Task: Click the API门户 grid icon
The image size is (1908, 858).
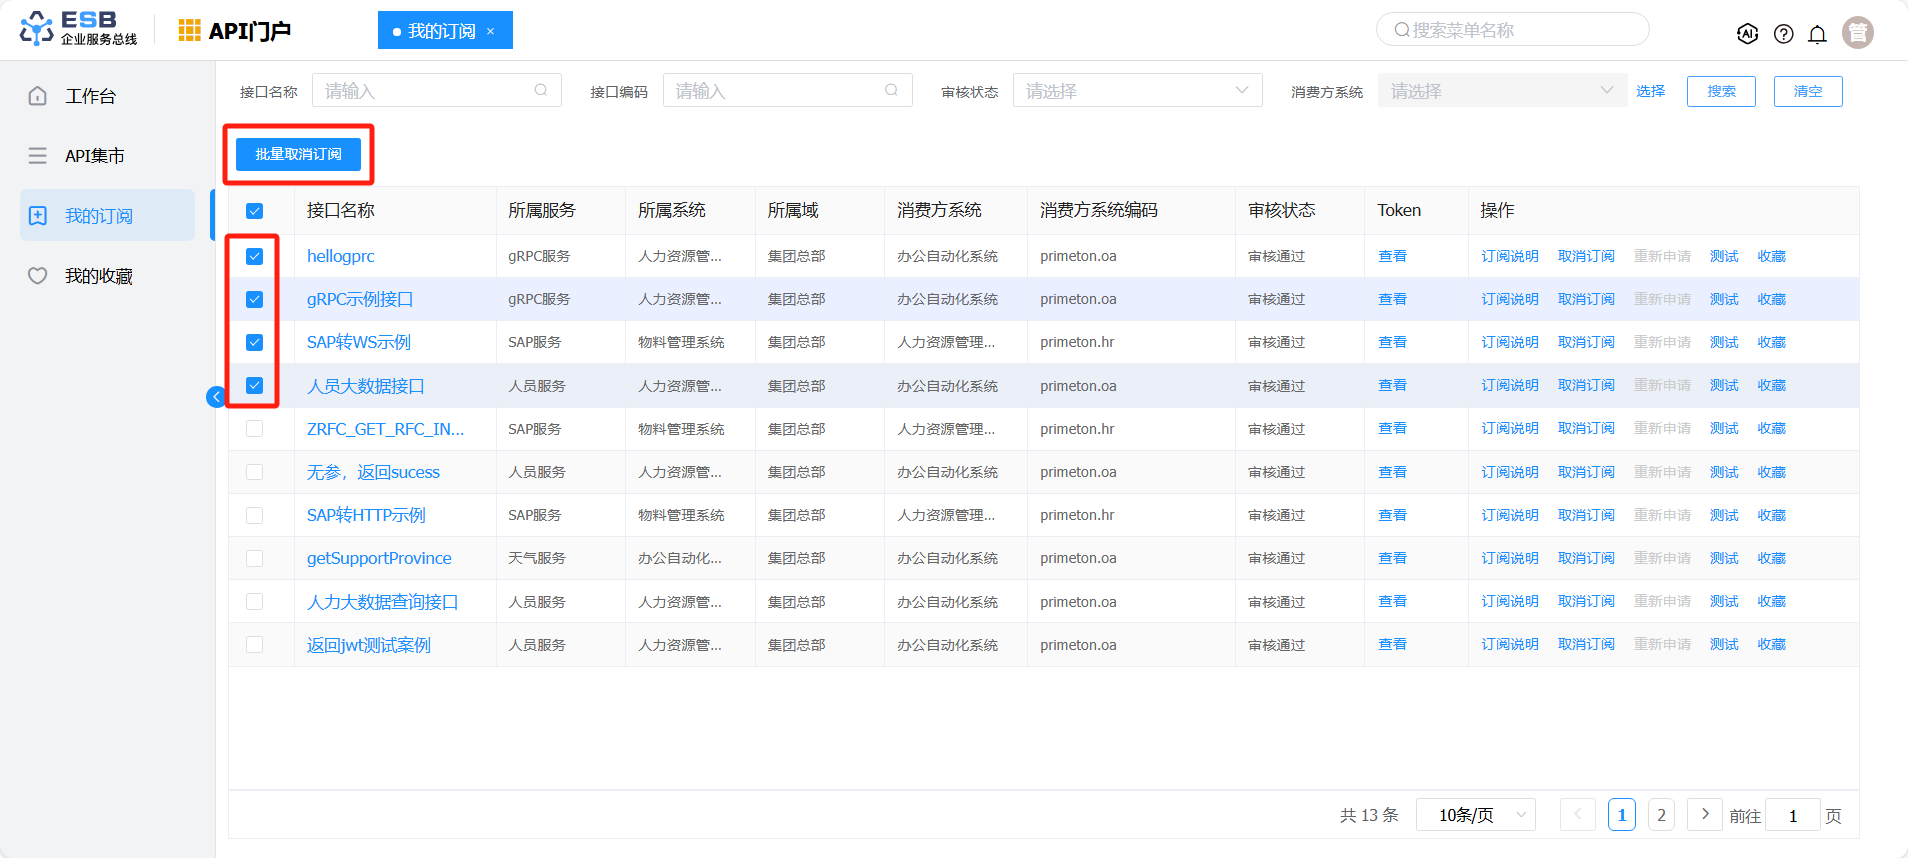Action: [x=189, y=31]
